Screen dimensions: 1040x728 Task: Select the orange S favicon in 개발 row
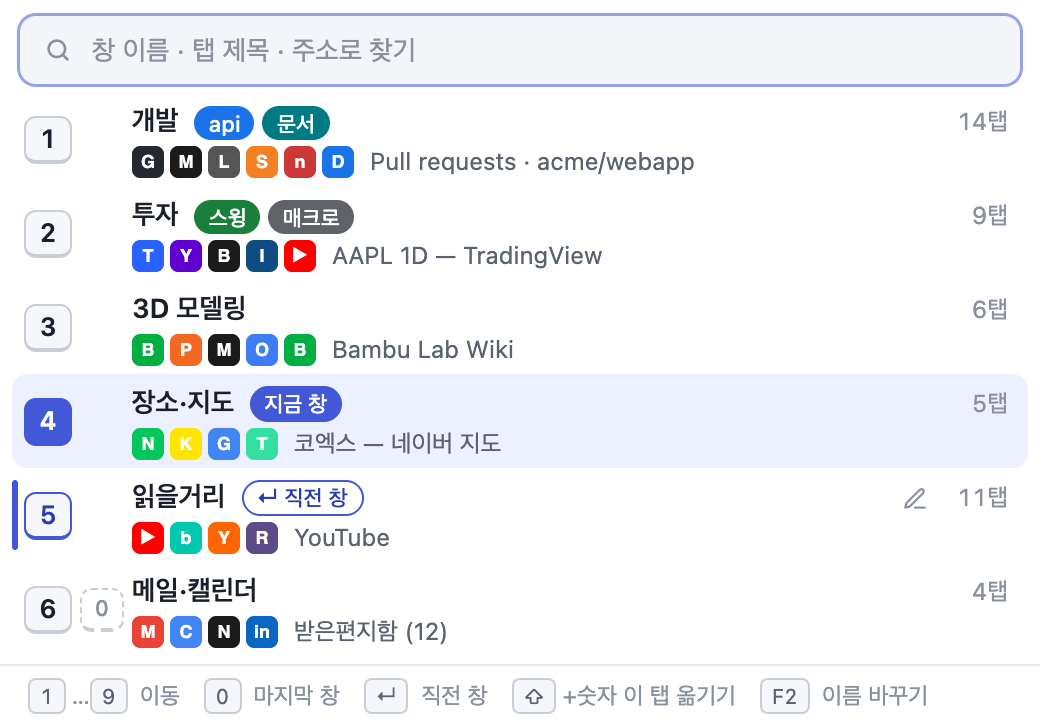pyautogui.click(x=262, y=162)
